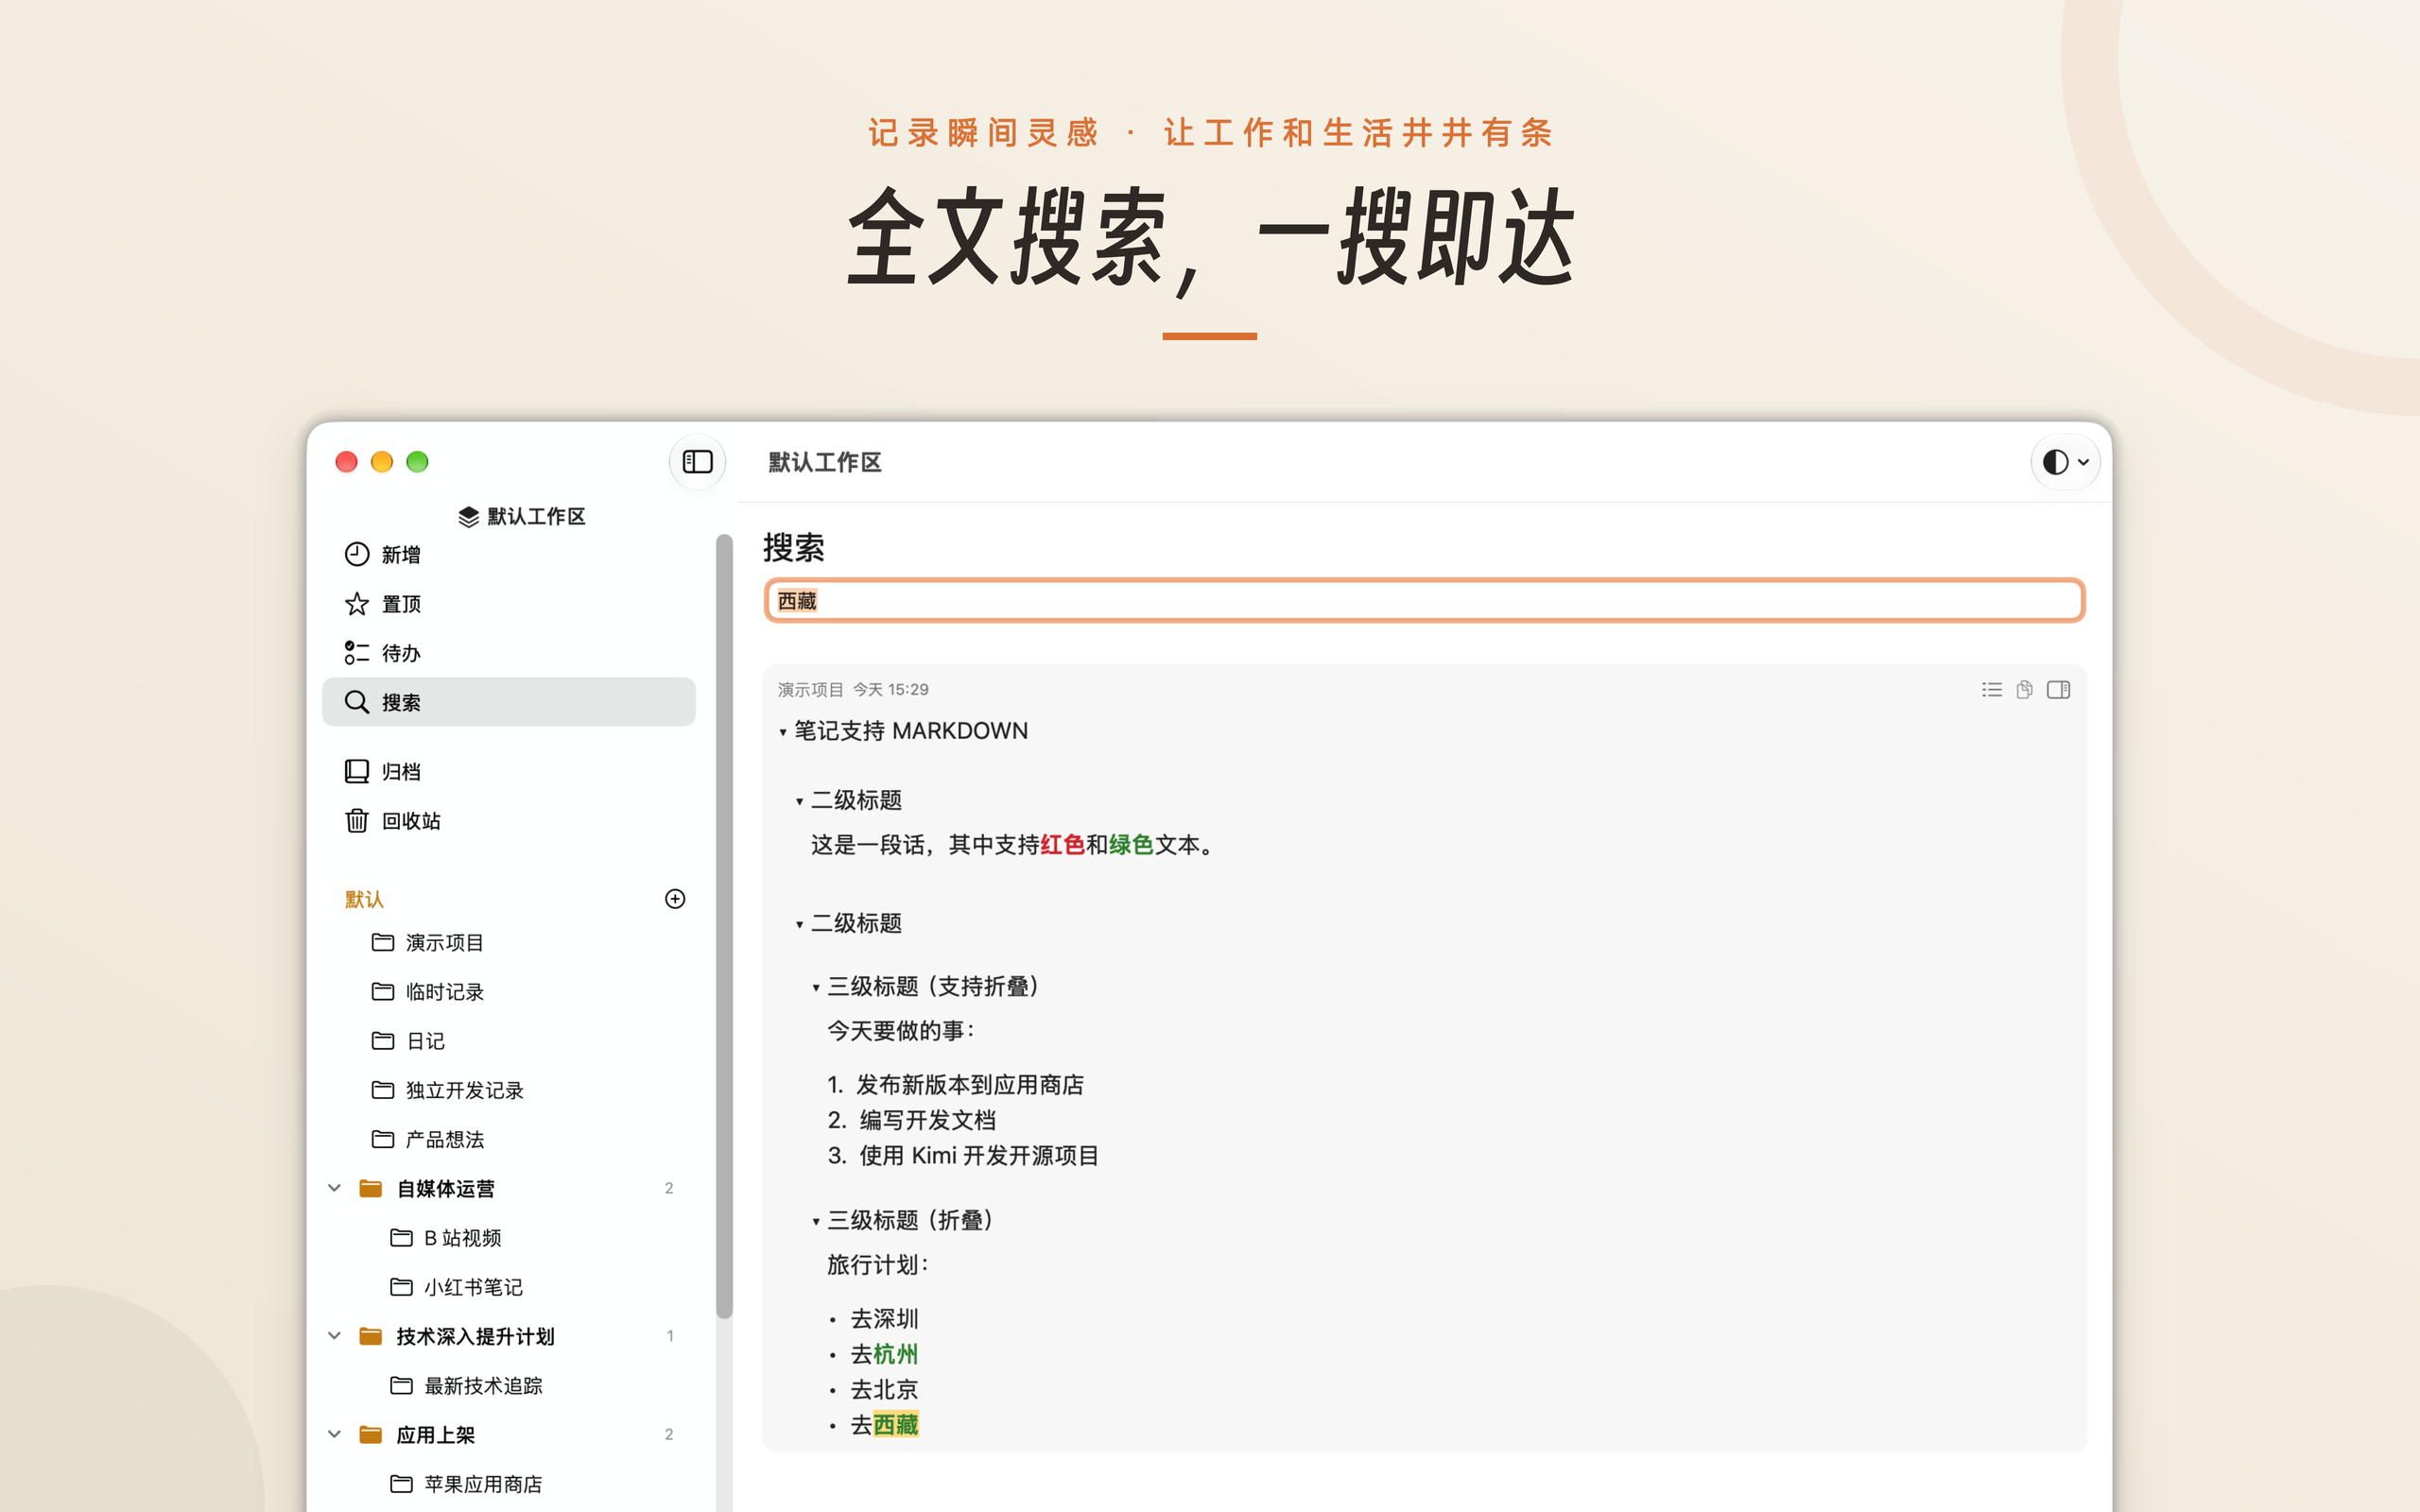Open the 新增 sidebar entry

click(x=508, y=554)
